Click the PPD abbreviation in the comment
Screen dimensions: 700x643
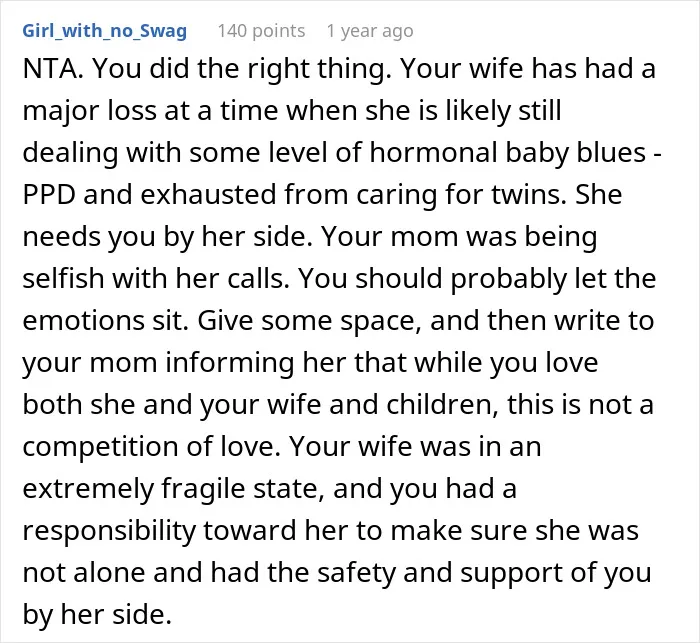[x=49, y=195]
